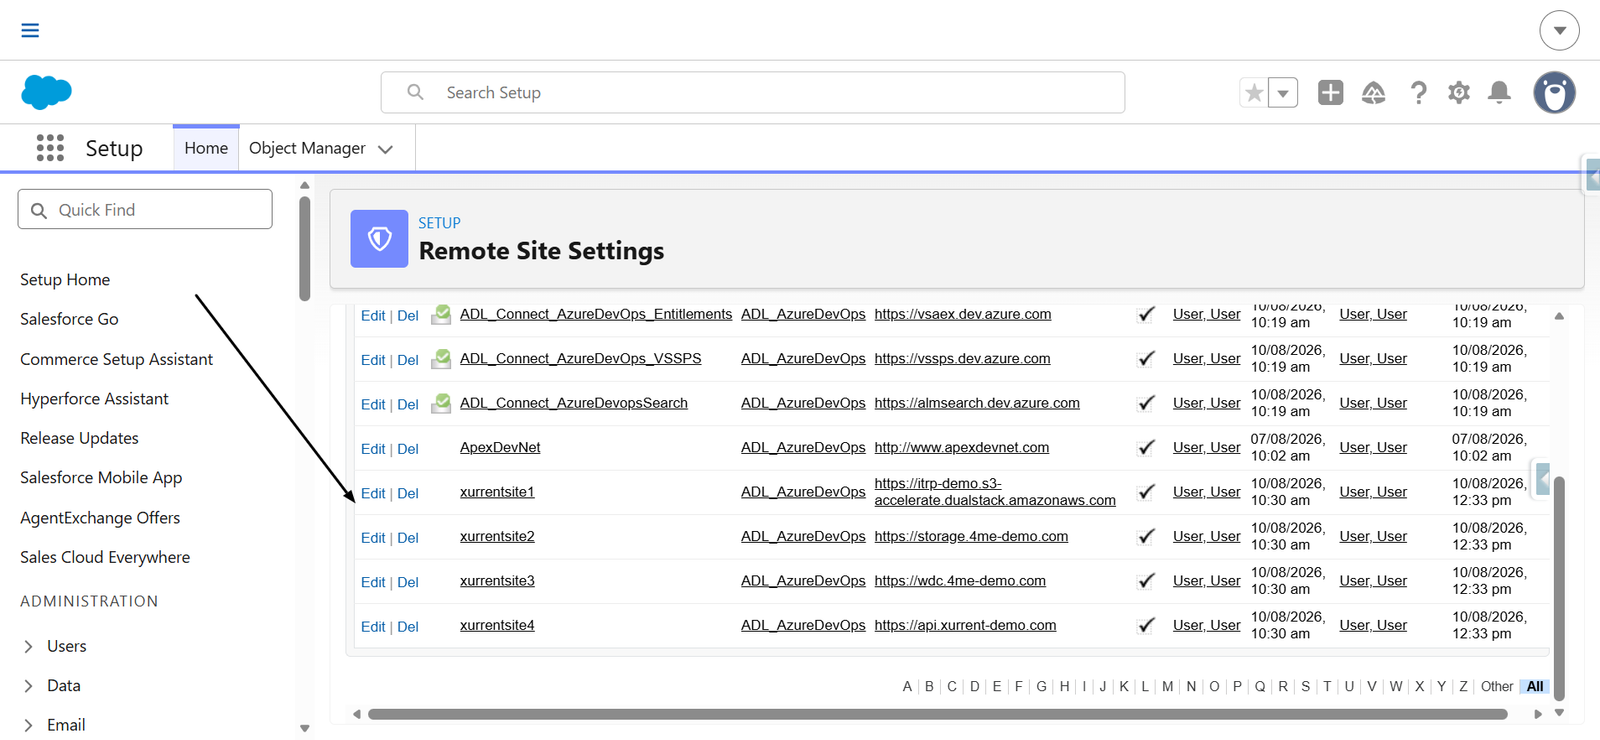Open Setup Home in the sidebar
Viewport: 1600px width, 740px height.
point(65,280)
